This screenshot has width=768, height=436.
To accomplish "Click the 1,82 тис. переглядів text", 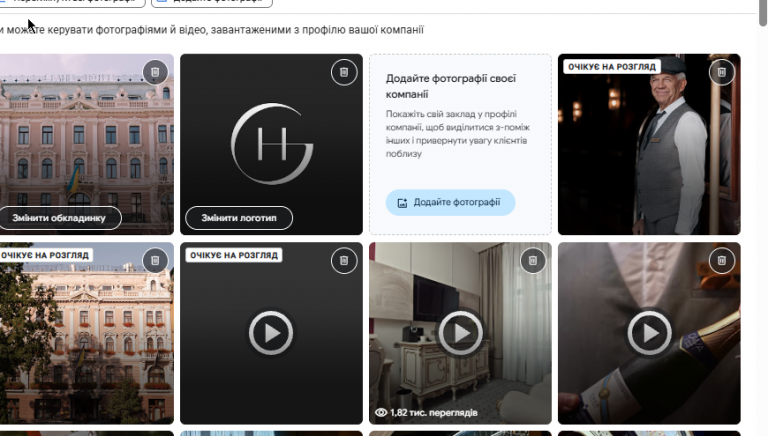I will [433, 412].
